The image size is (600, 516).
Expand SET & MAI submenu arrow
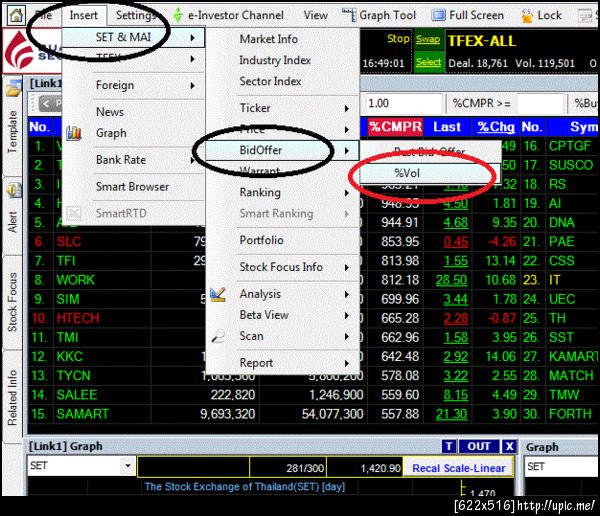[192, 38]
